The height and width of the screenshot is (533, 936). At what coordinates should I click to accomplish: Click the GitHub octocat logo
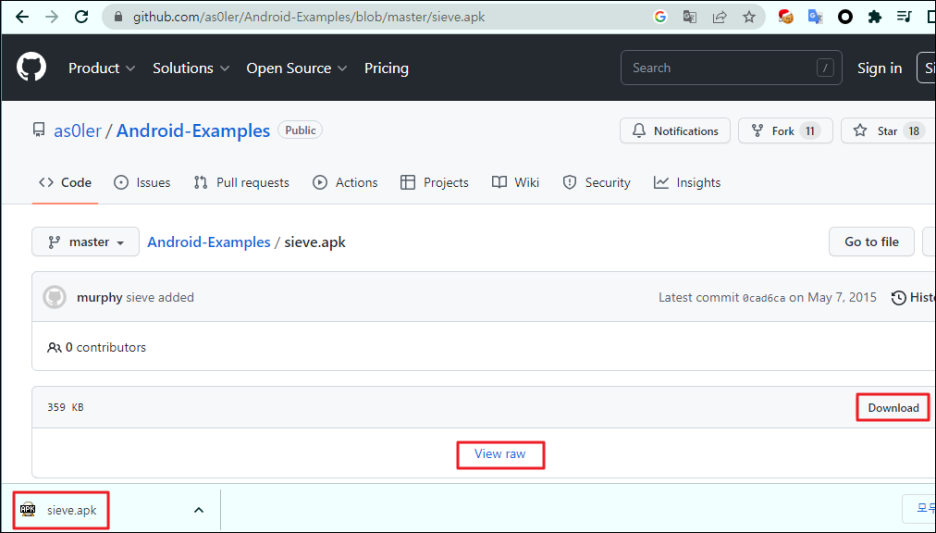[31, 67]
